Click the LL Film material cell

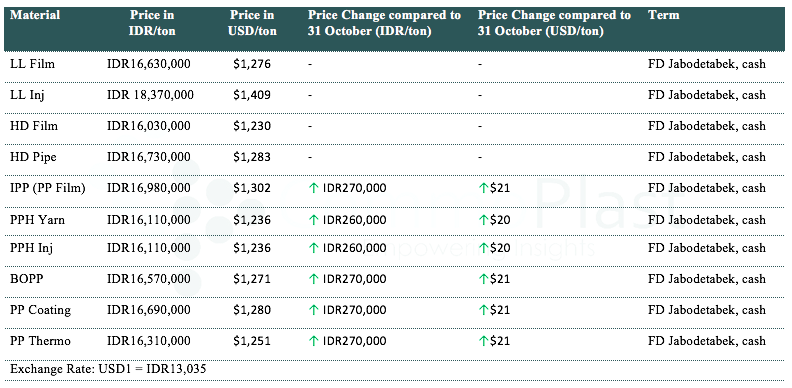pos(32,64)
